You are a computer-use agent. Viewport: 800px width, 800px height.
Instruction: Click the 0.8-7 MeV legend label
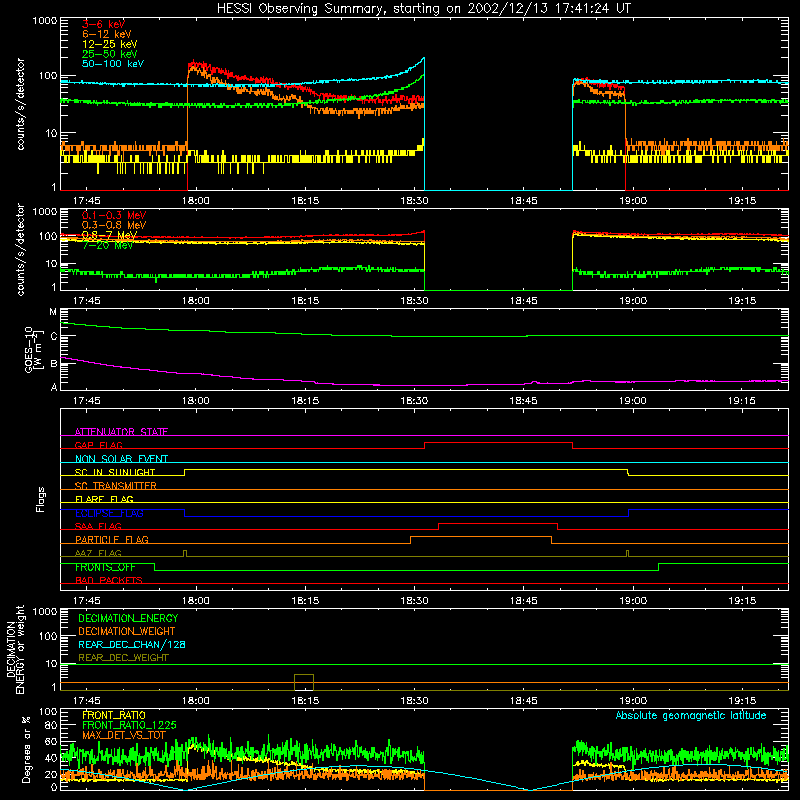click(109, 235)
